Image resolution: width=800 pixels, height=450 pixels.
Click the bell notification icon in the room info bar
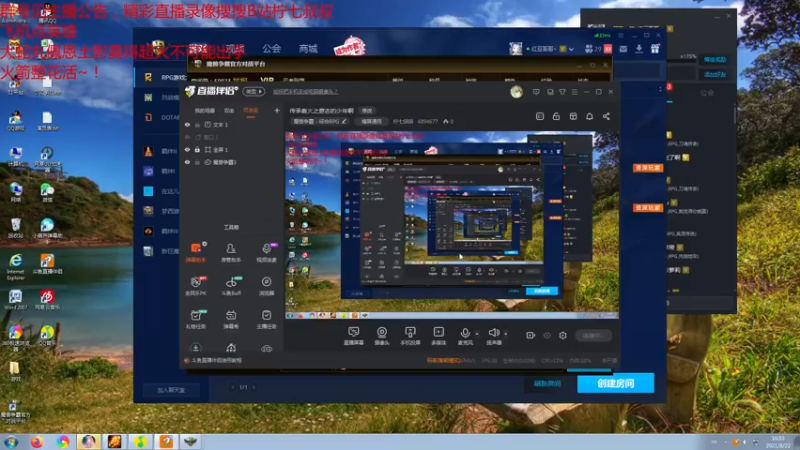coord(589,116)
